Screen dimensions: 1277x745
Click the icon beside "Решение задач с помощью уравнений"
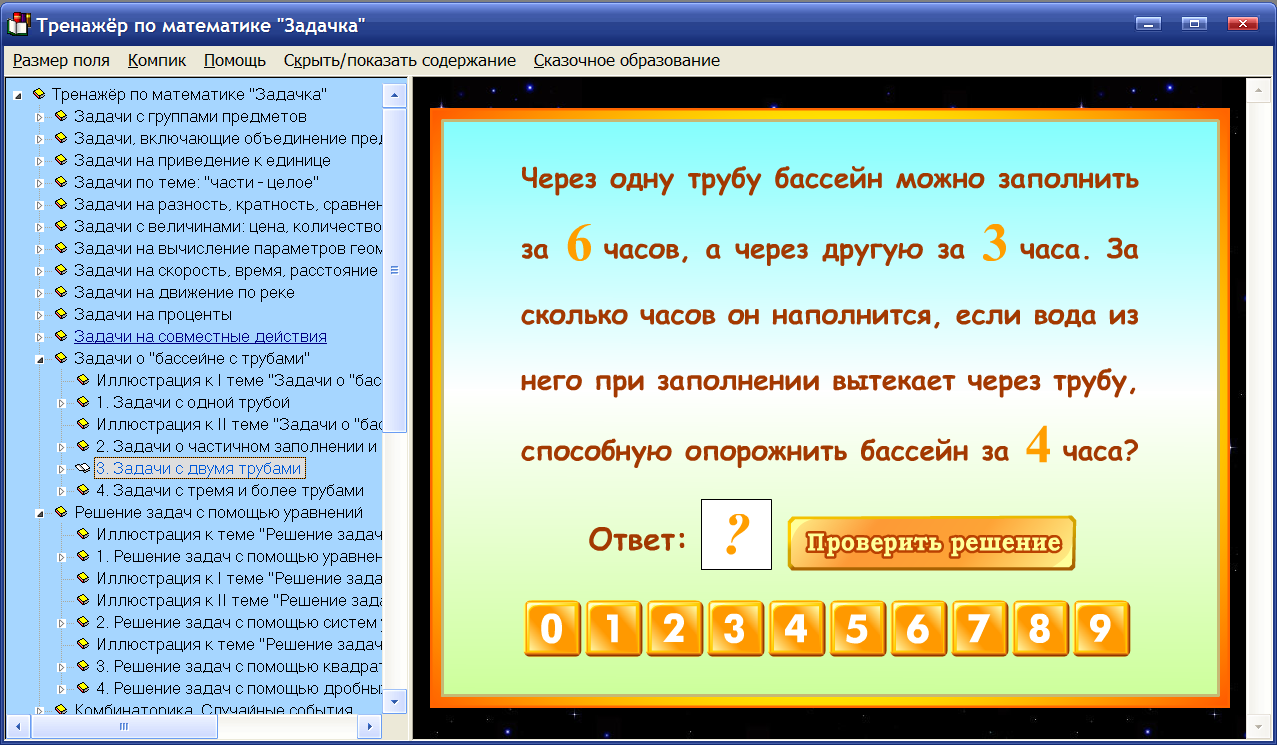pyautogui.click(x=60, y=512)
